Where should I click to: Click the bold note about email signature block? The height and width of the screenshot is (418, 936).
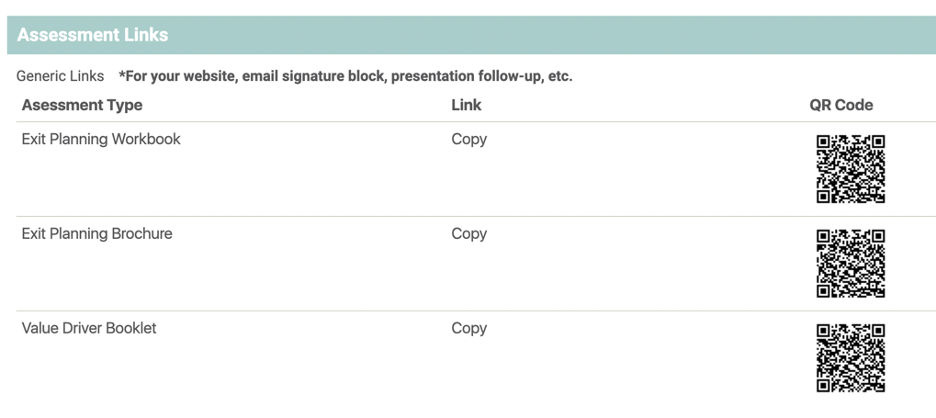[x=346, y=76]
